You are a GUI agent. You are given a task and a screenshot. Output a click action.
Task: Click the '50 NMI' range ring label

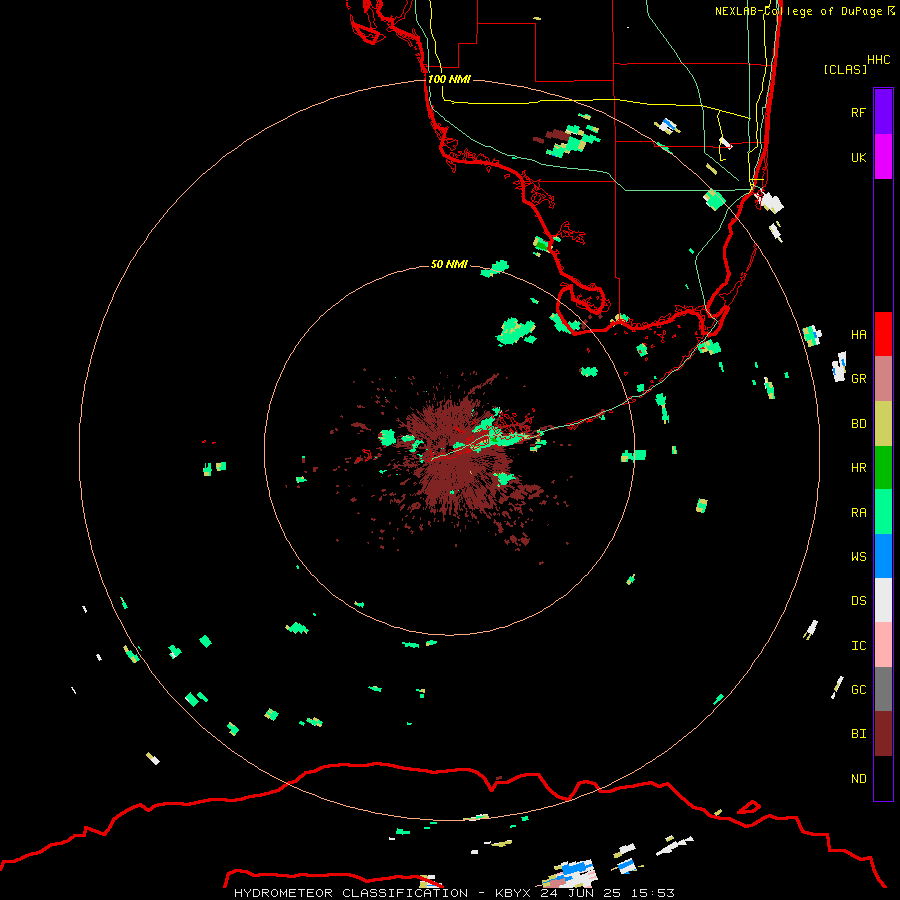click(449, 264)
